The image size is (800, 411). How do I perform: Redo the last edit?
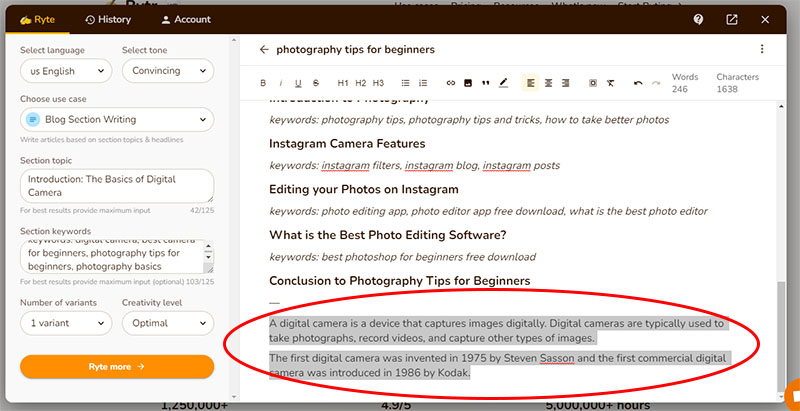click(x=656, y=83)
